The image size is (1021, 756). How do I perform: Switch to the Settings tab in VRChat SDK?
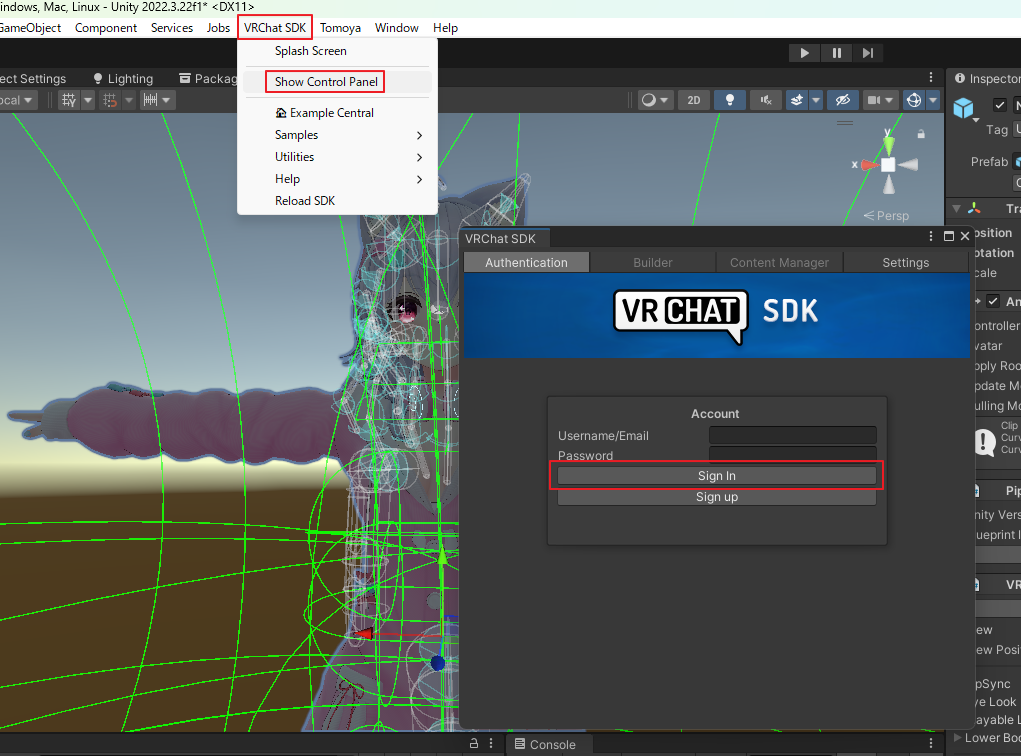tap(905, 262)
